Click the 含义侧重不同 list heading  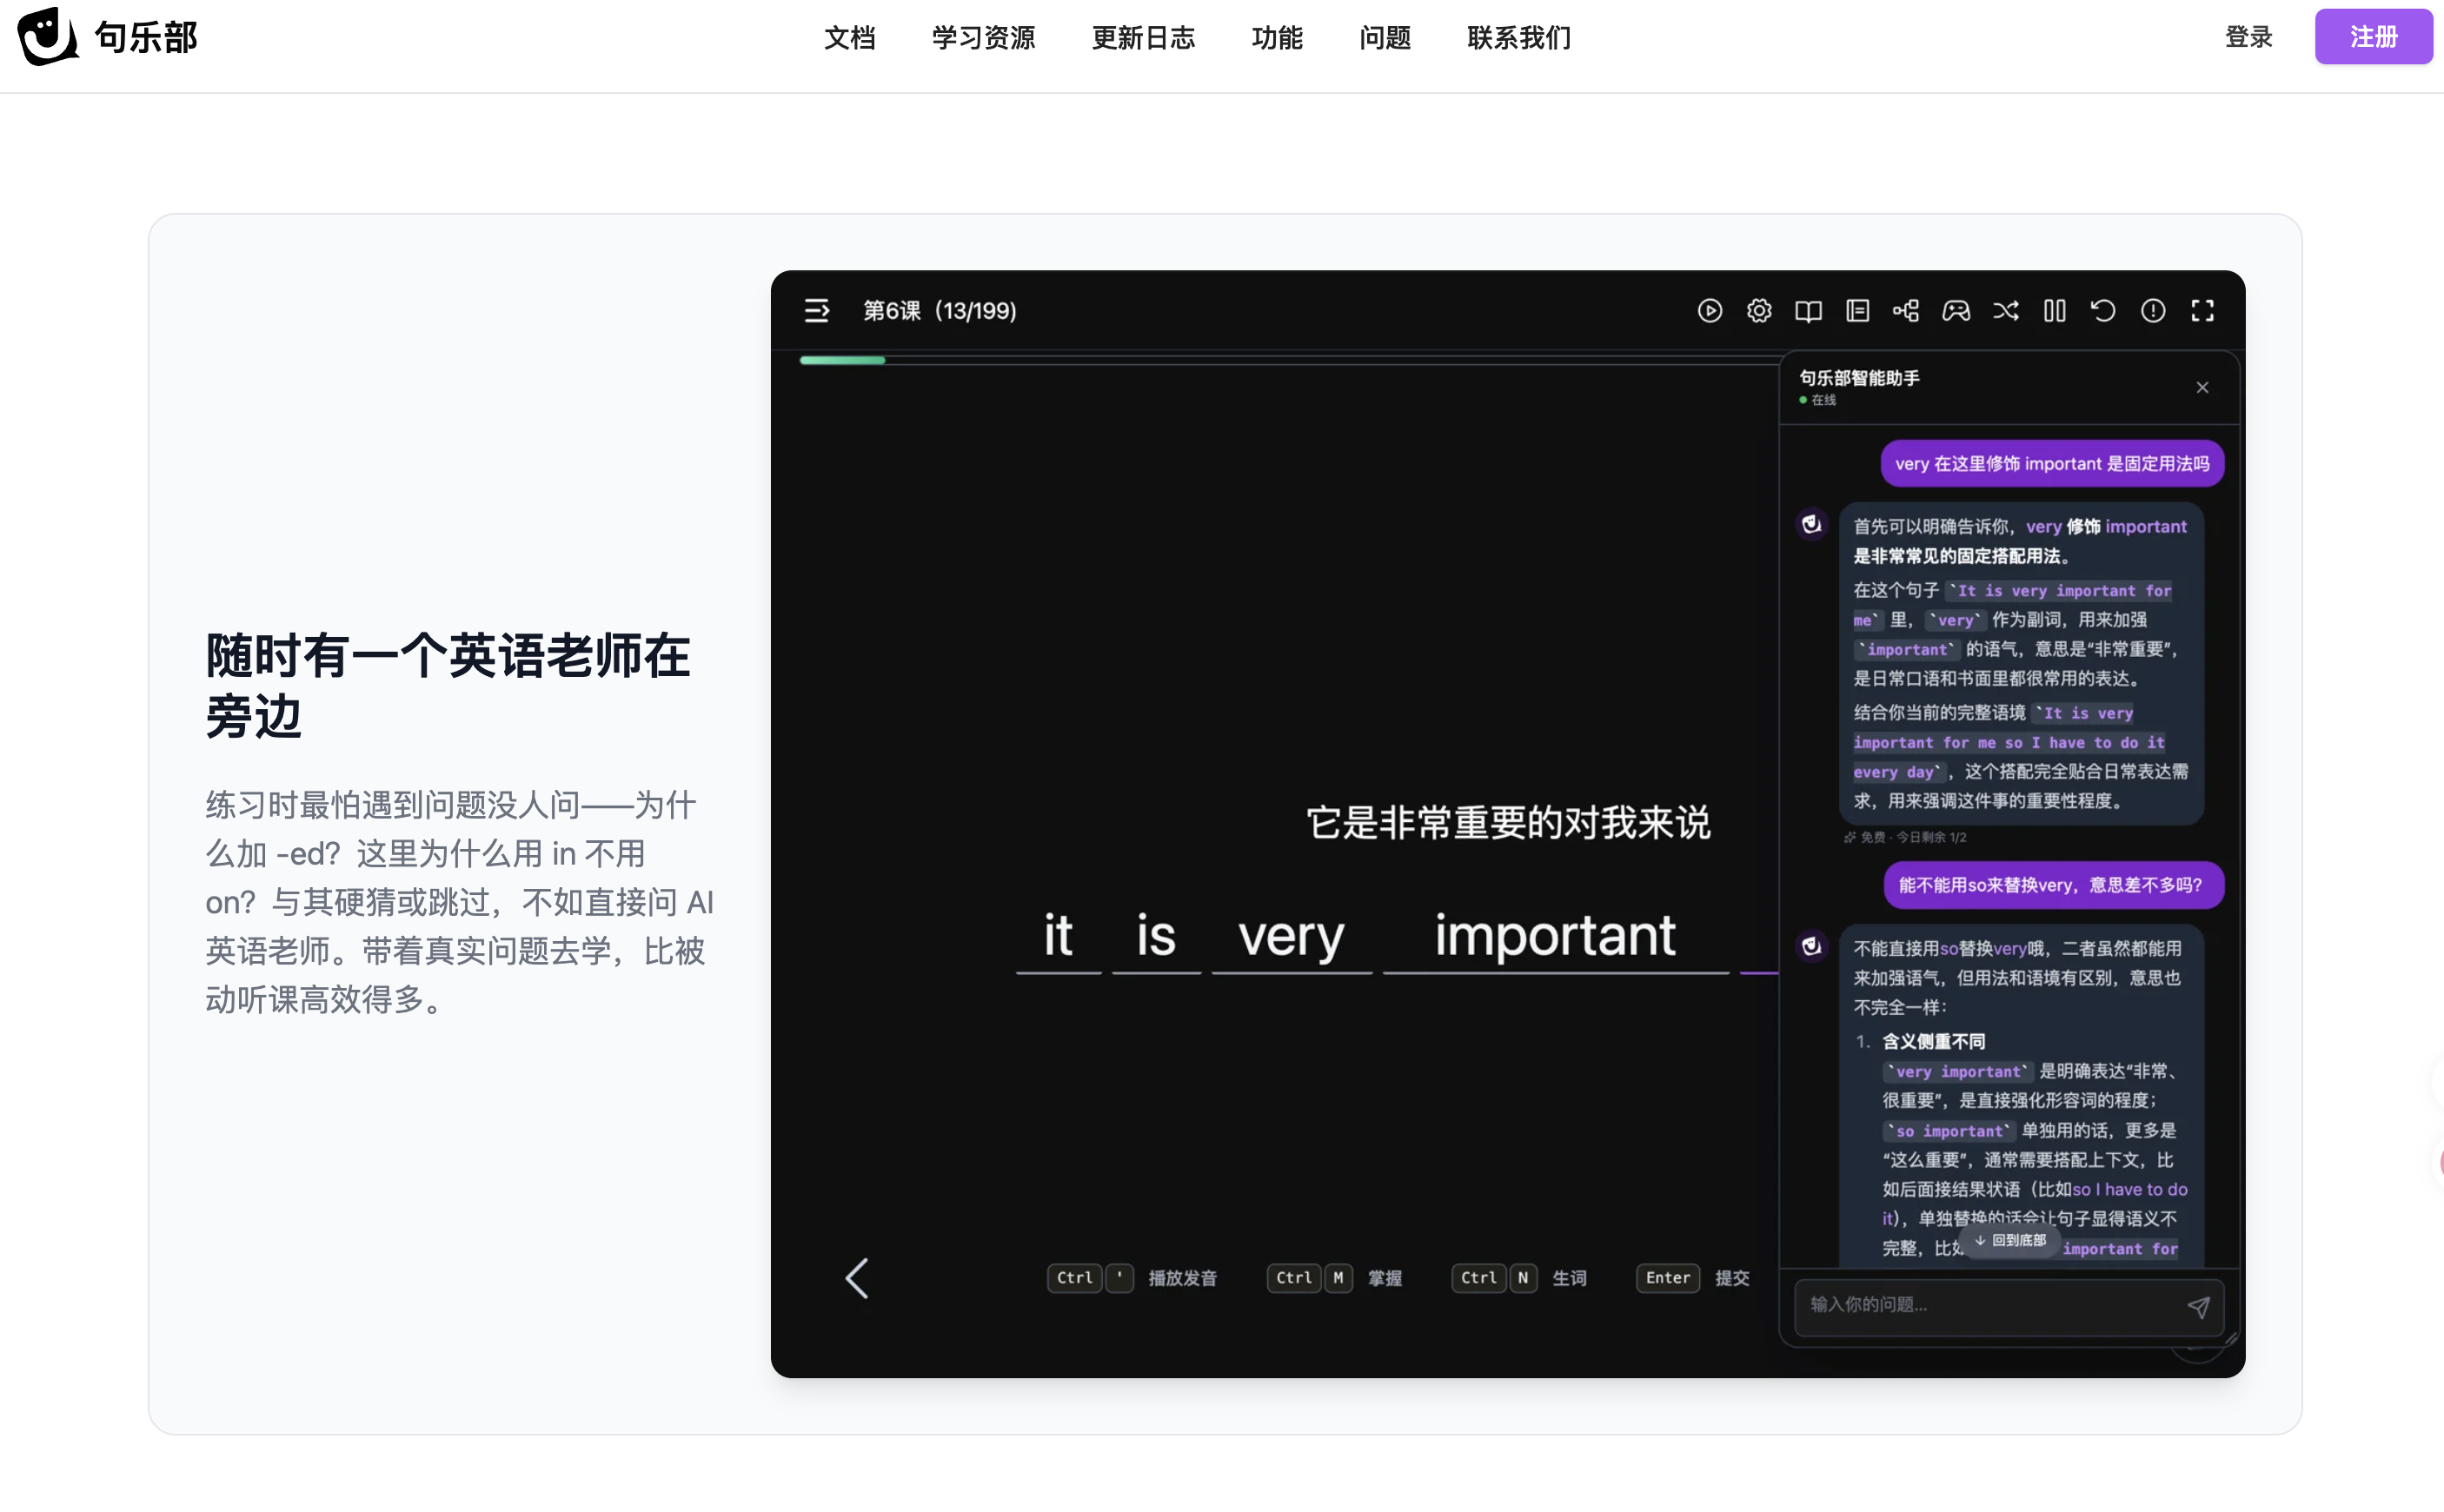[1933, 1041]
